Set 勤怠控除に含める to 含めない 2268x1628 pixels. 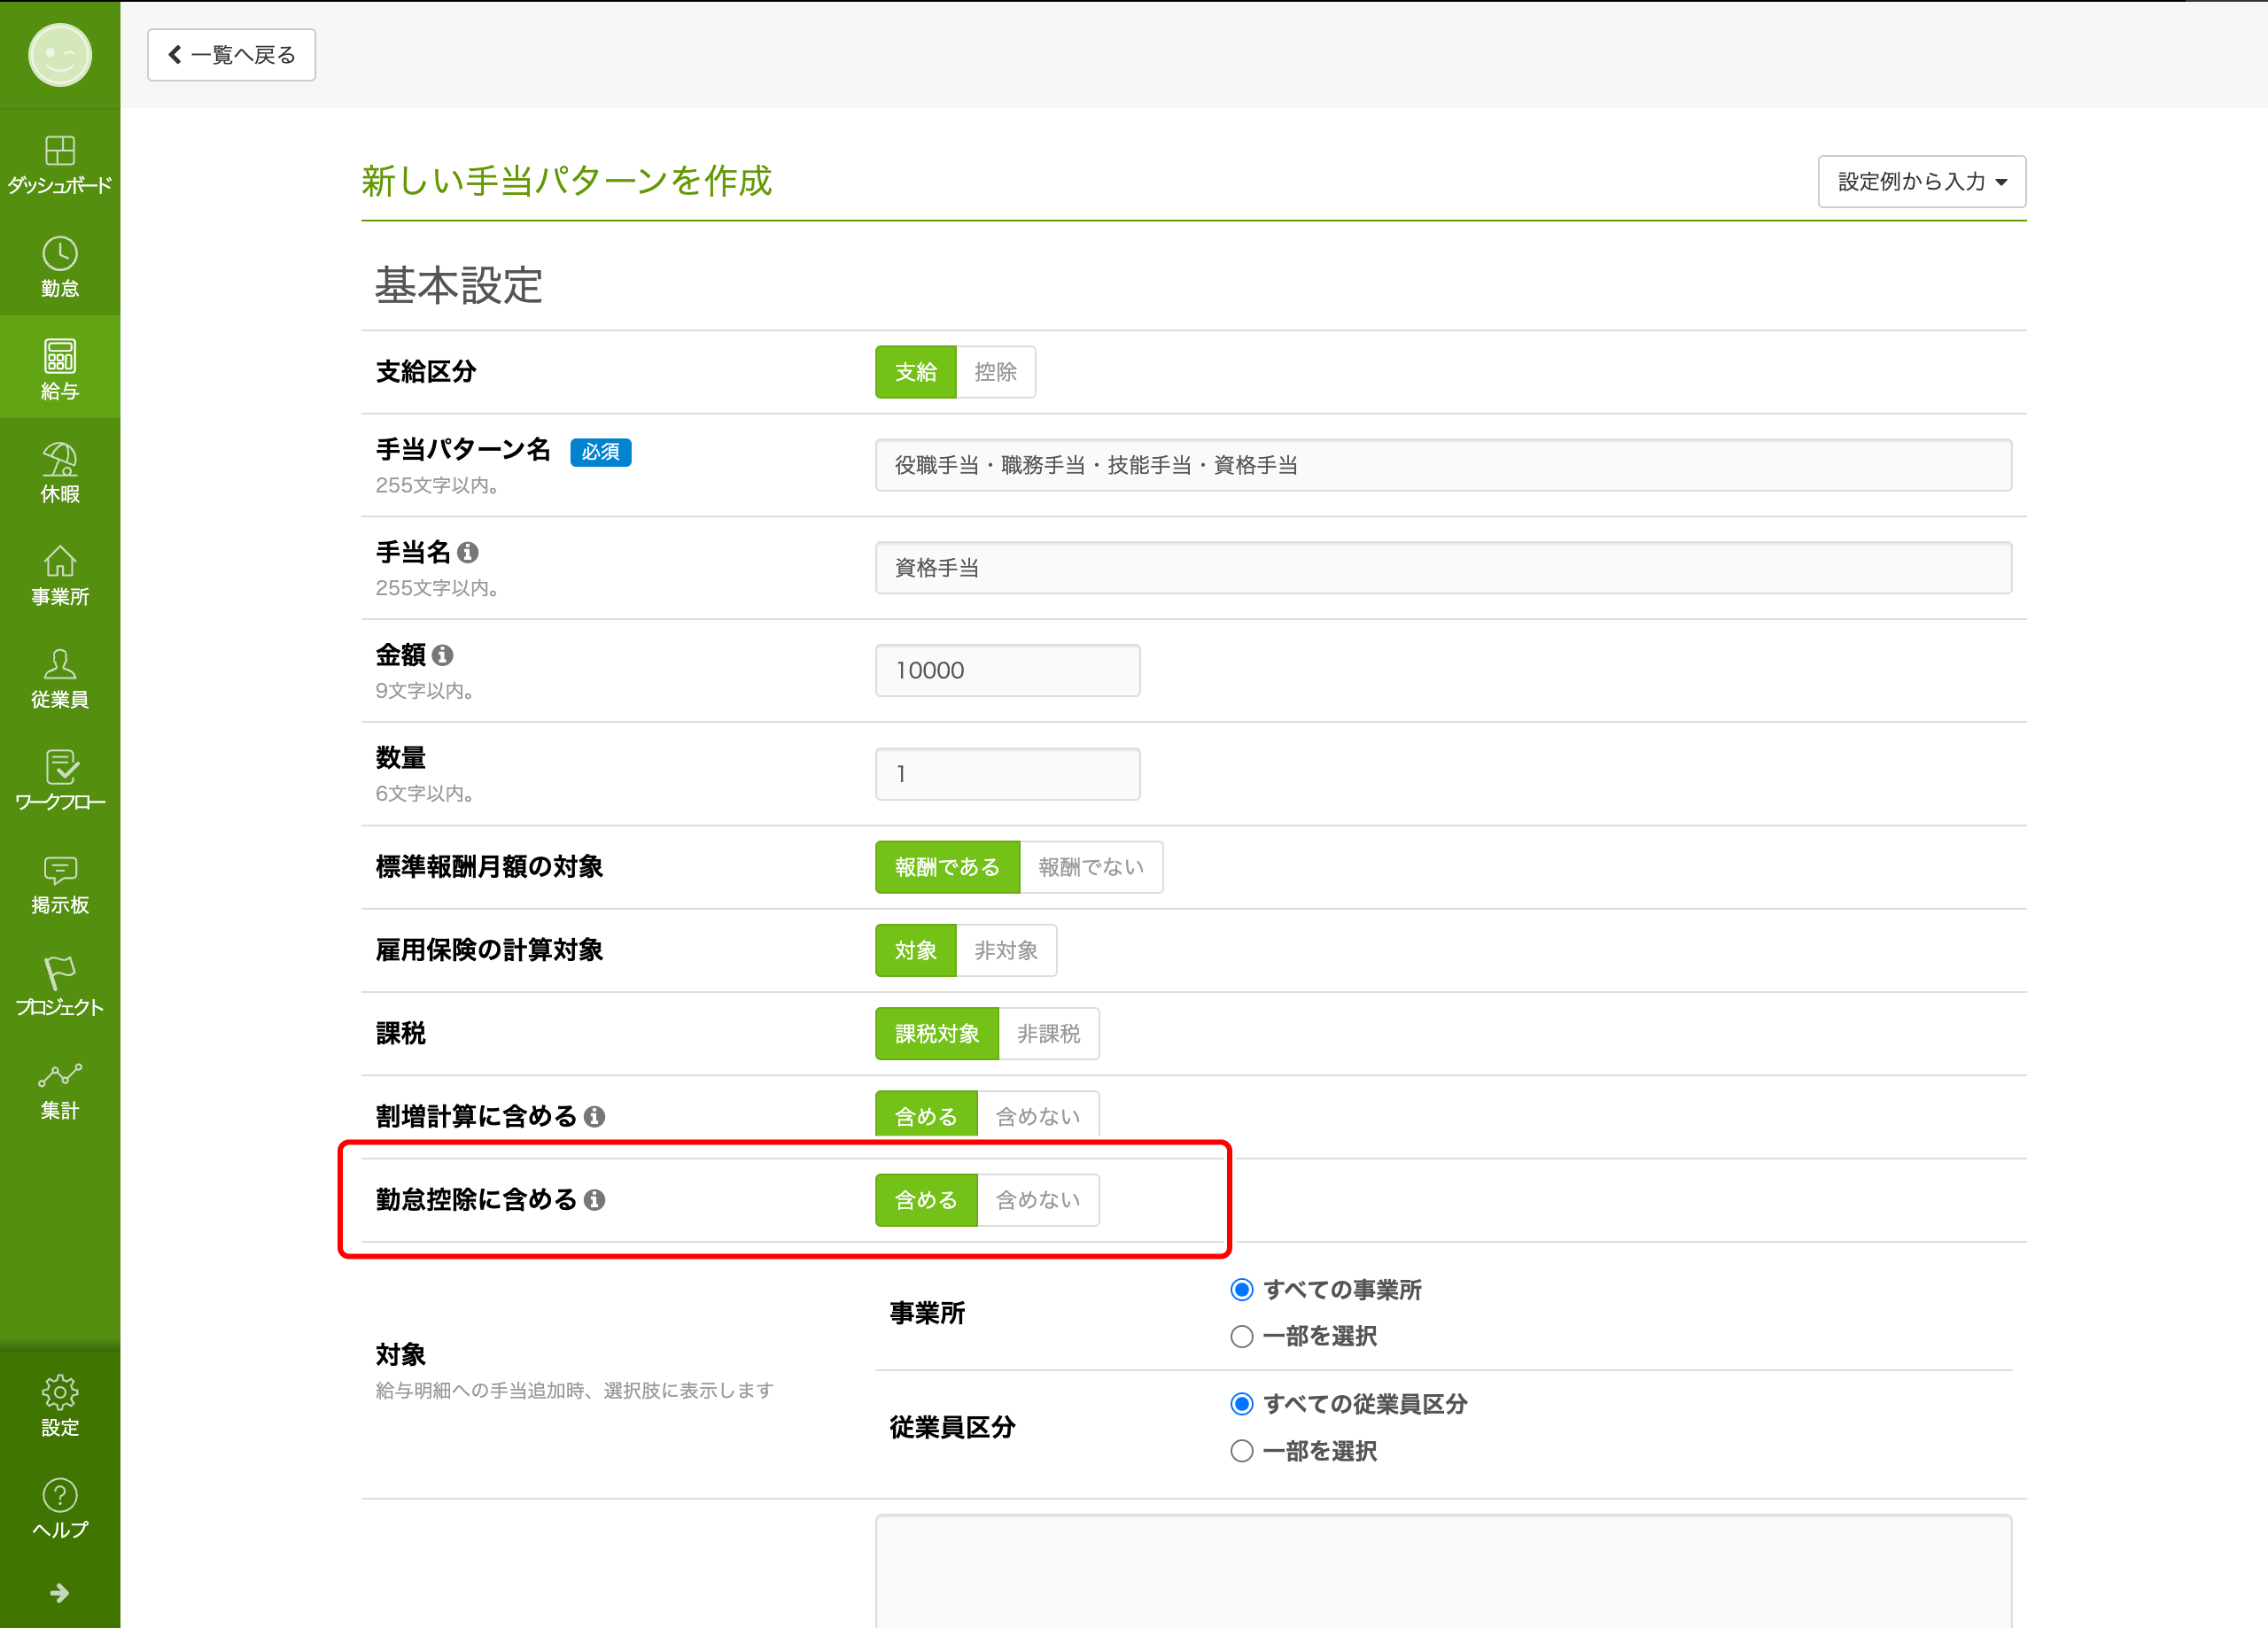click(x=1037, y=1199)
